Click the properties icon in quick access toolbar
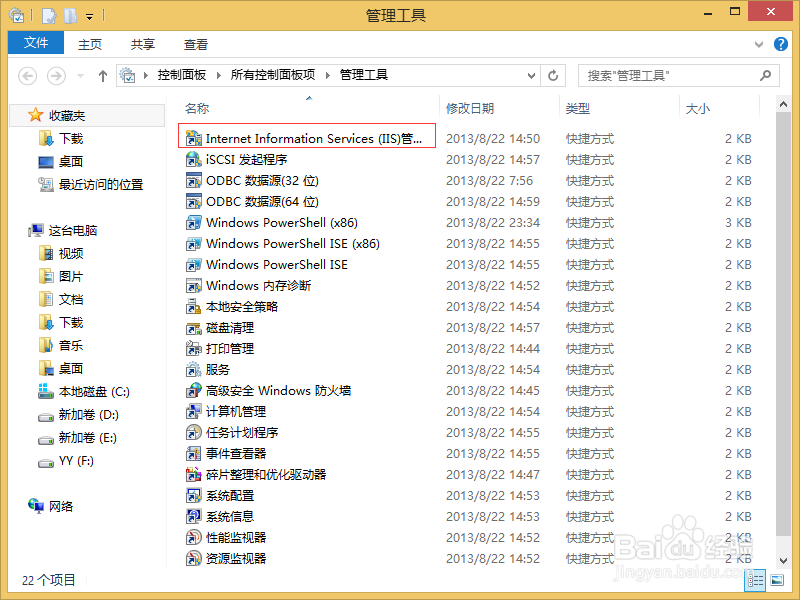This screenshot has height=600, width=800. [x=48, y=16]
